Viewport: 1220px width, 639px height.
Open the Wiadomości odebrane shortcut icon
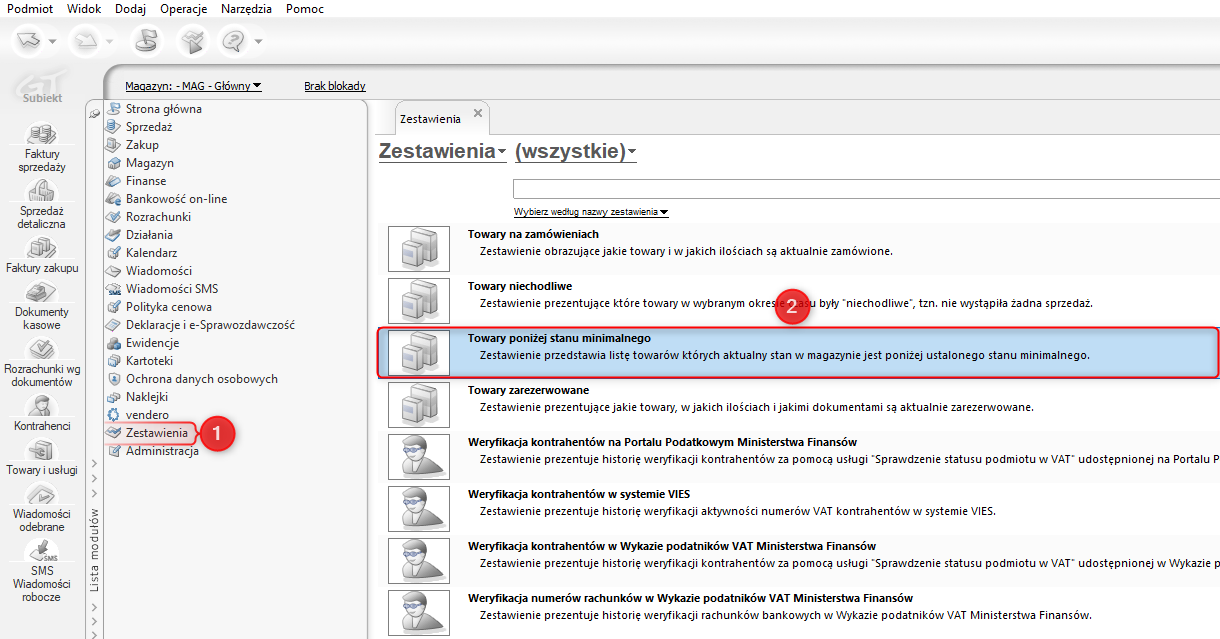[x=42, y=494]
